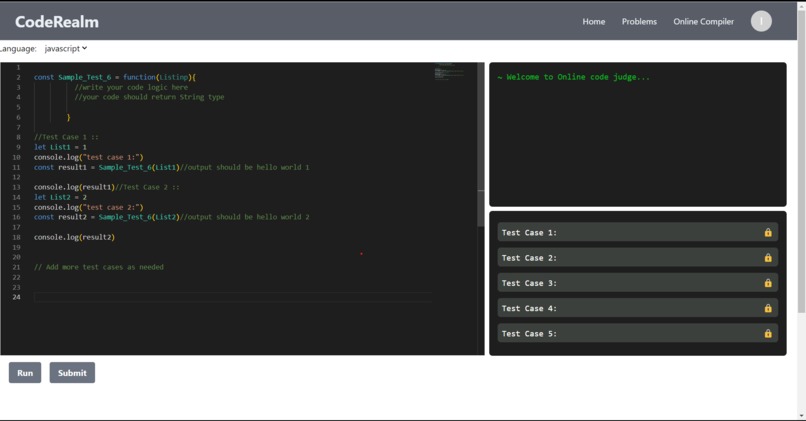Screen dimensions: 806x421
Task: Click the console.log("test case 2:") line
Action: pyautogui.click(x=88, y=207)
